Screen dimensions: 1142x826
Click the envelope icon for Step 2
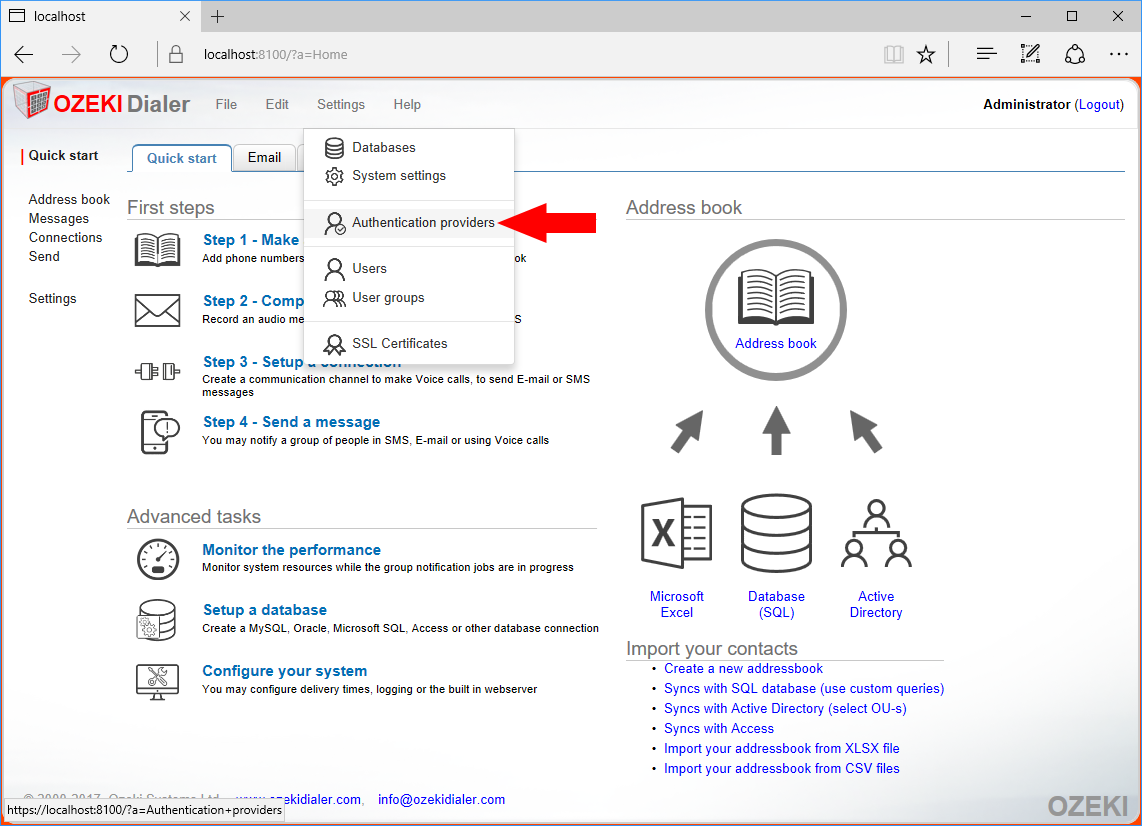tap(157, 310)
